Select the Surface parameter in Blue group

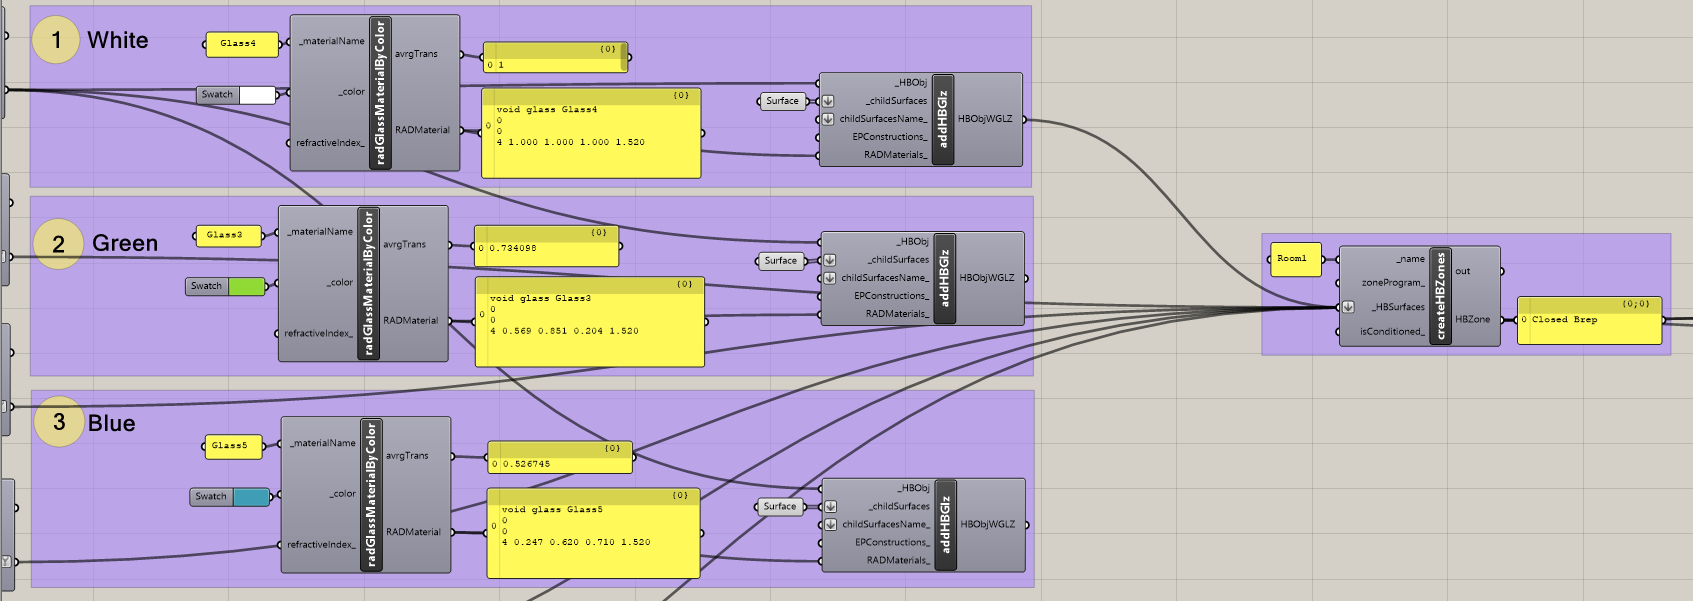click(780, 507)
